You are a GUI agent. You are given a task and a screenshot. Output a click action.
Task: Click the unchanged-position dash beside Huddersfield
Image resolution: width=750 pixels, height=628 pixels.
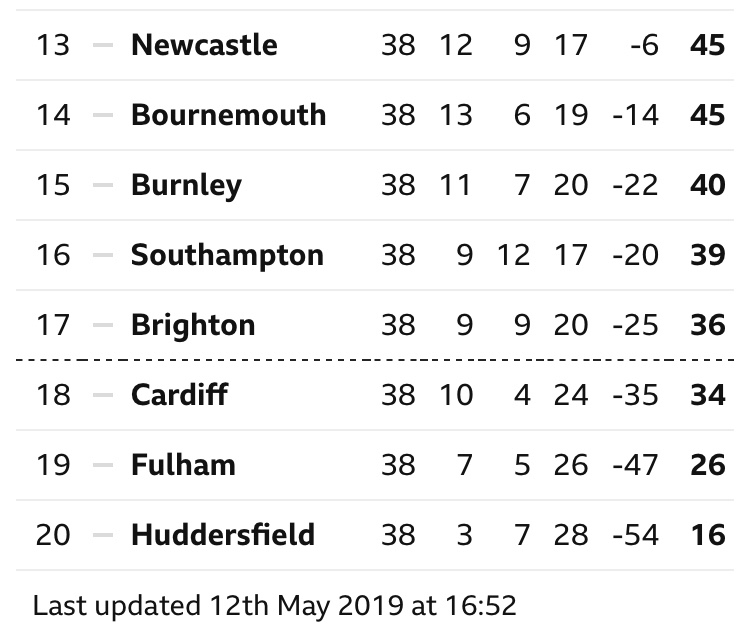103,535
